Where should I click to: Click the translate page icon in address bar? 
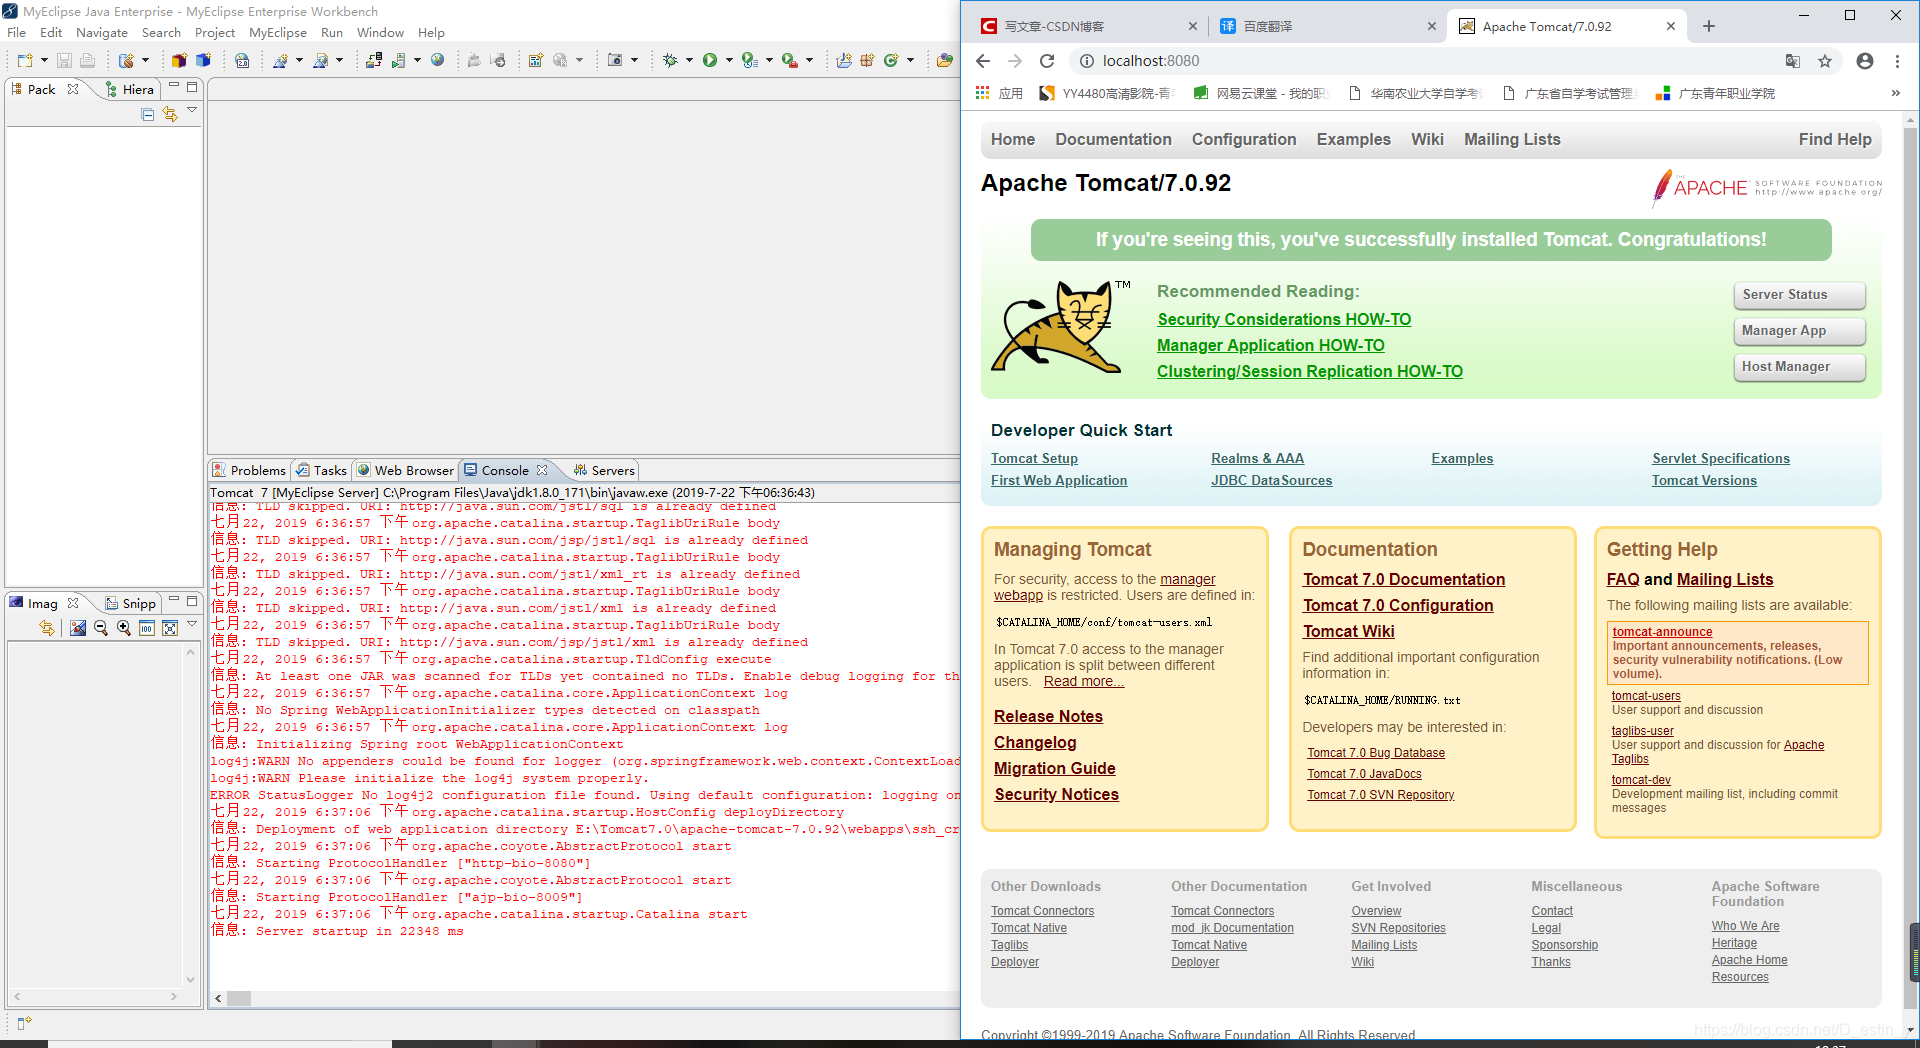[x=1793, y=61]
